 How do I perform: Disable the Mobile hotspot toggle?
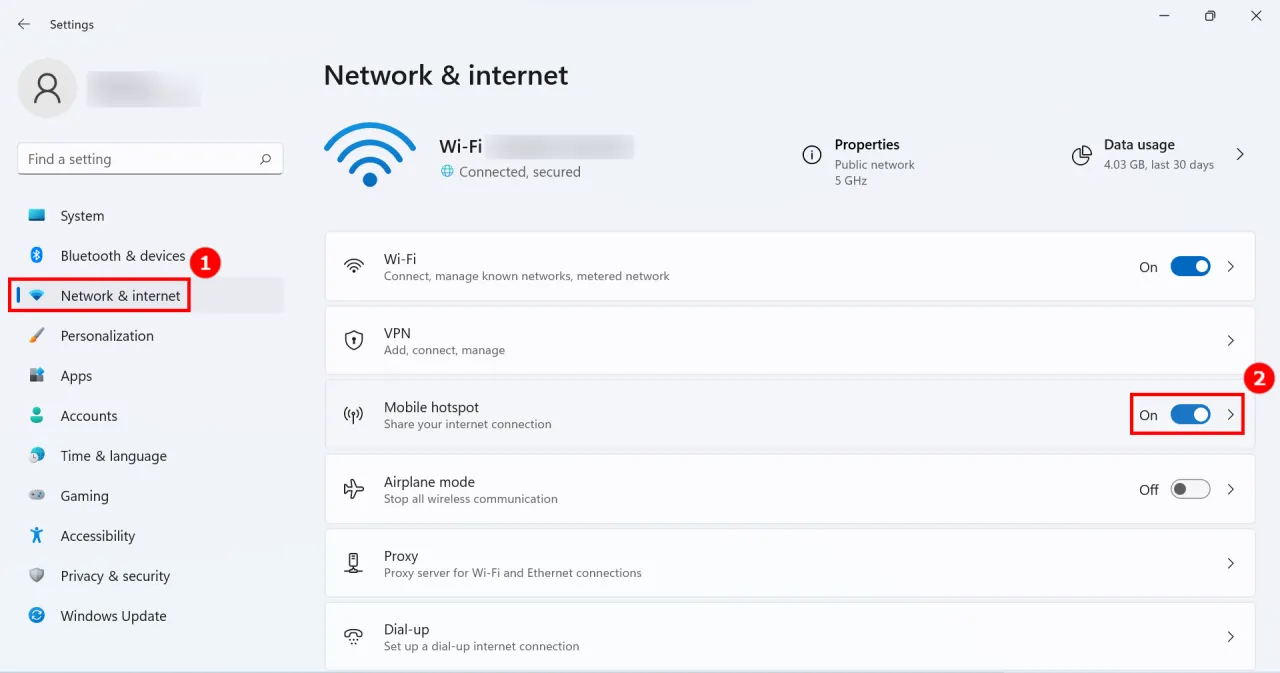click(1190, 415)
